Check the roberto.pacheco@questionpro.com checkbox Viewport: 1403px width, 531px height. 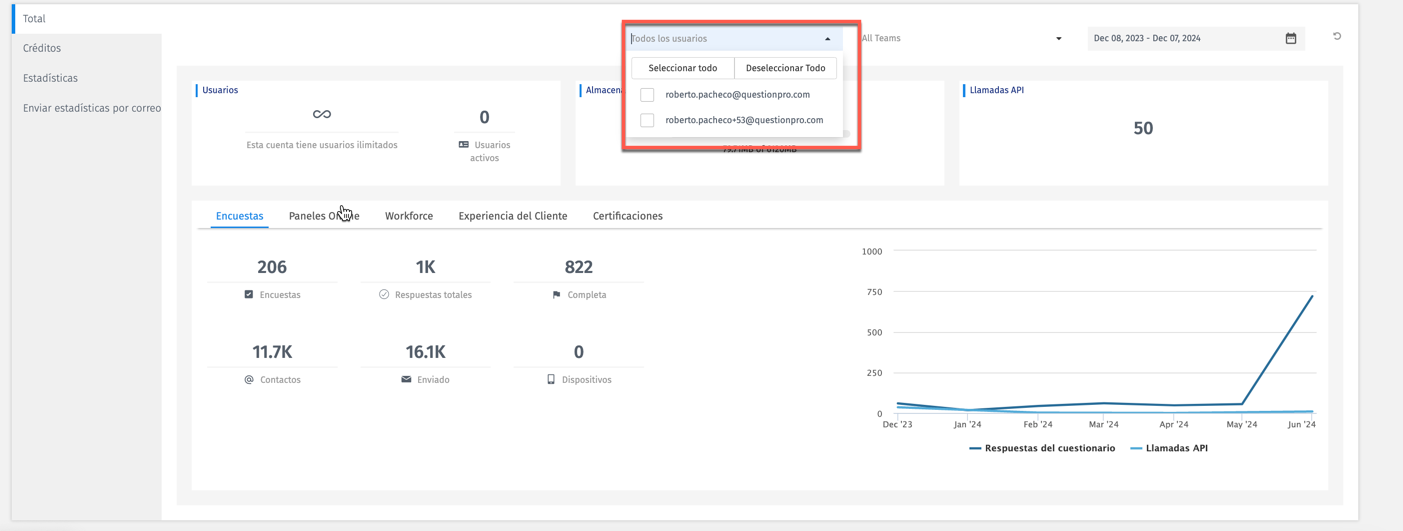coord(647,95)
